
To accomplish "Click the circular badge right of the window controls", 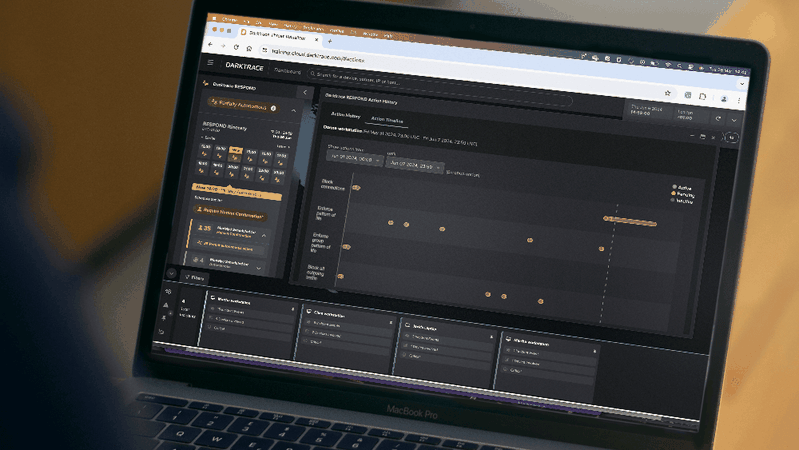I will tap(731, 138).
